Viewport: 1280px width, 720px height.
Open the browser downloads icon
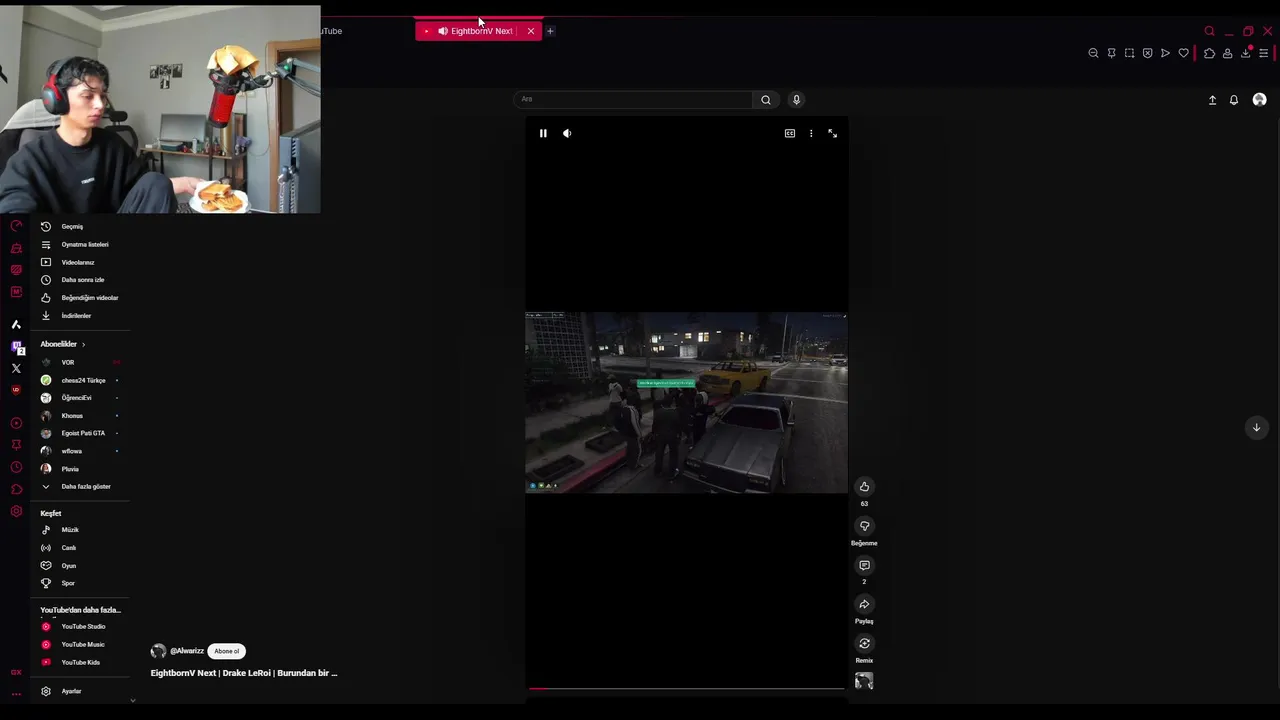pyautogui.click(x=1245, y=53)
